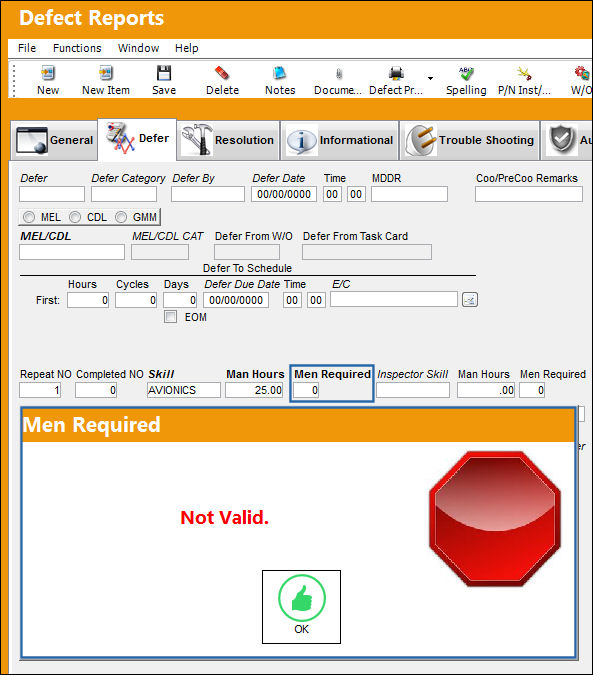The width and height of the screenshot is (593, 675).
Task: Click the First Days field
Action: (180, 300)
